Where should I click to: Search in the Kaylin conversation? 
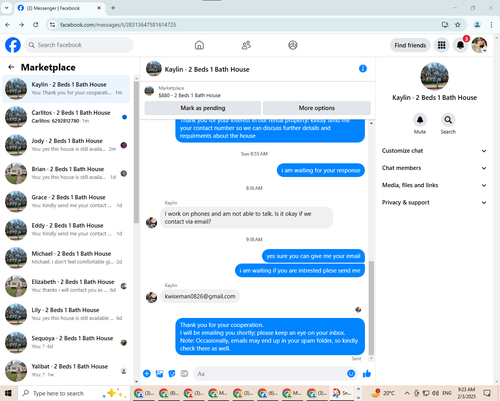[448, 120]
